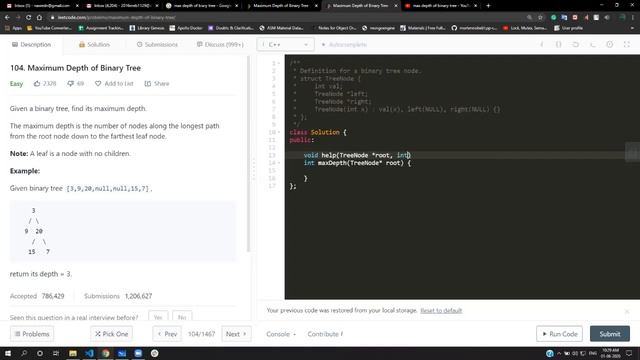640x360 pixels.
Task: Bookmark this page with star icon
Action: pos(540,18)
